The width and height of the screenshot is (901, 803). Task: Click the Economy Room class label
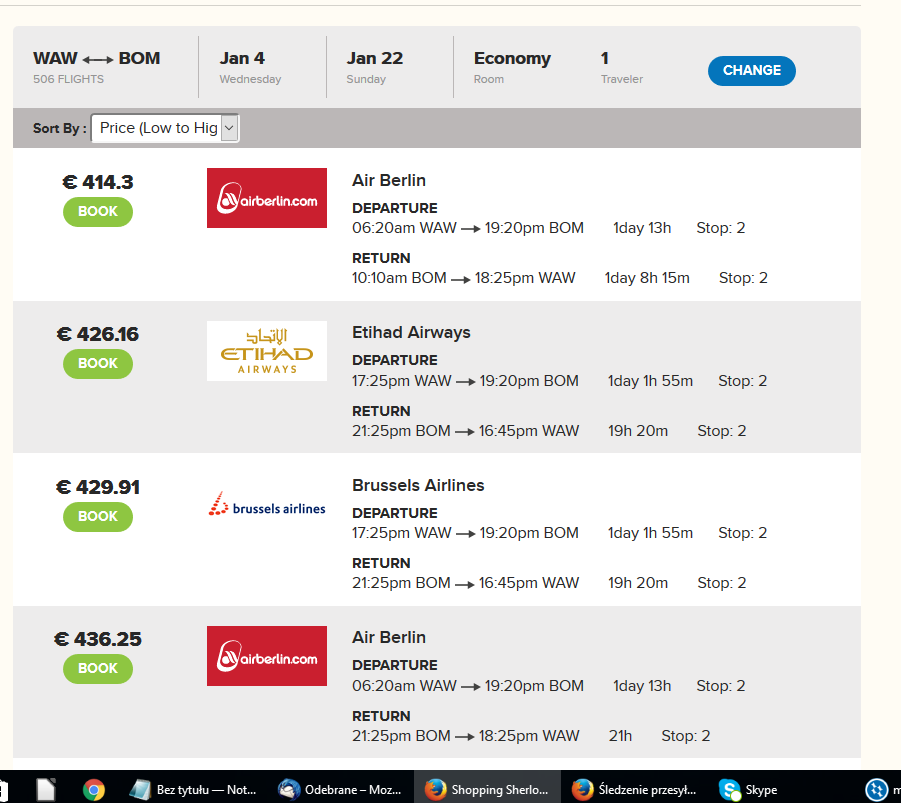[512, 67]
